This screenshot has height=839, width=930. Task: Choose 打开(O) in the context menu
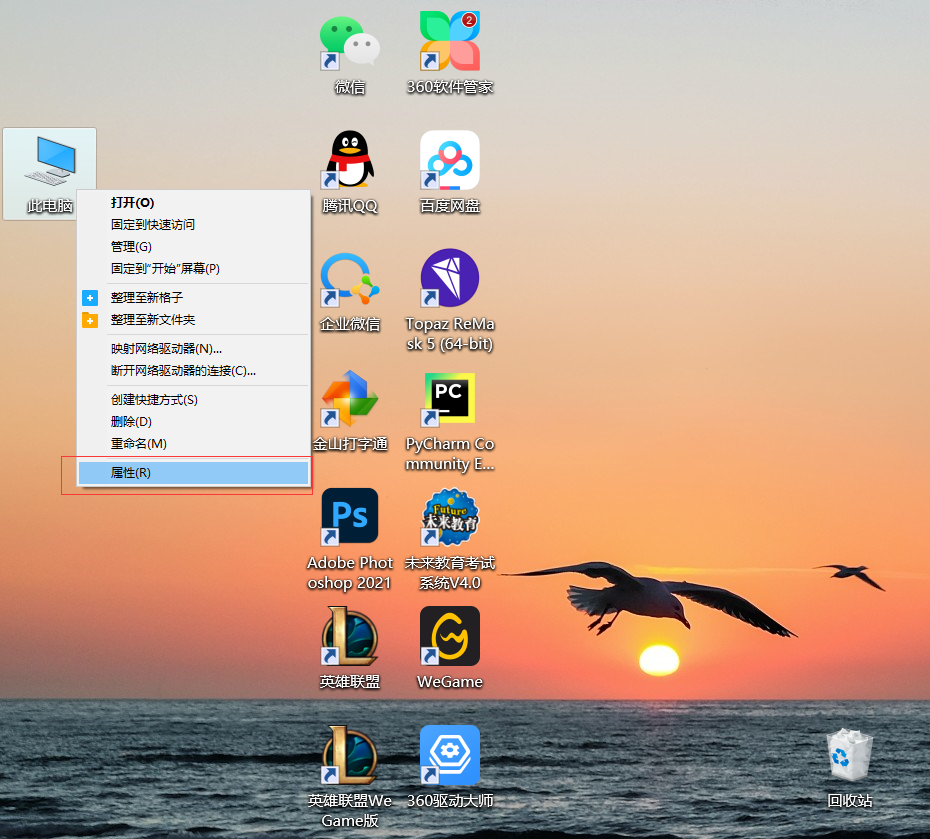[x=193, y=203]
